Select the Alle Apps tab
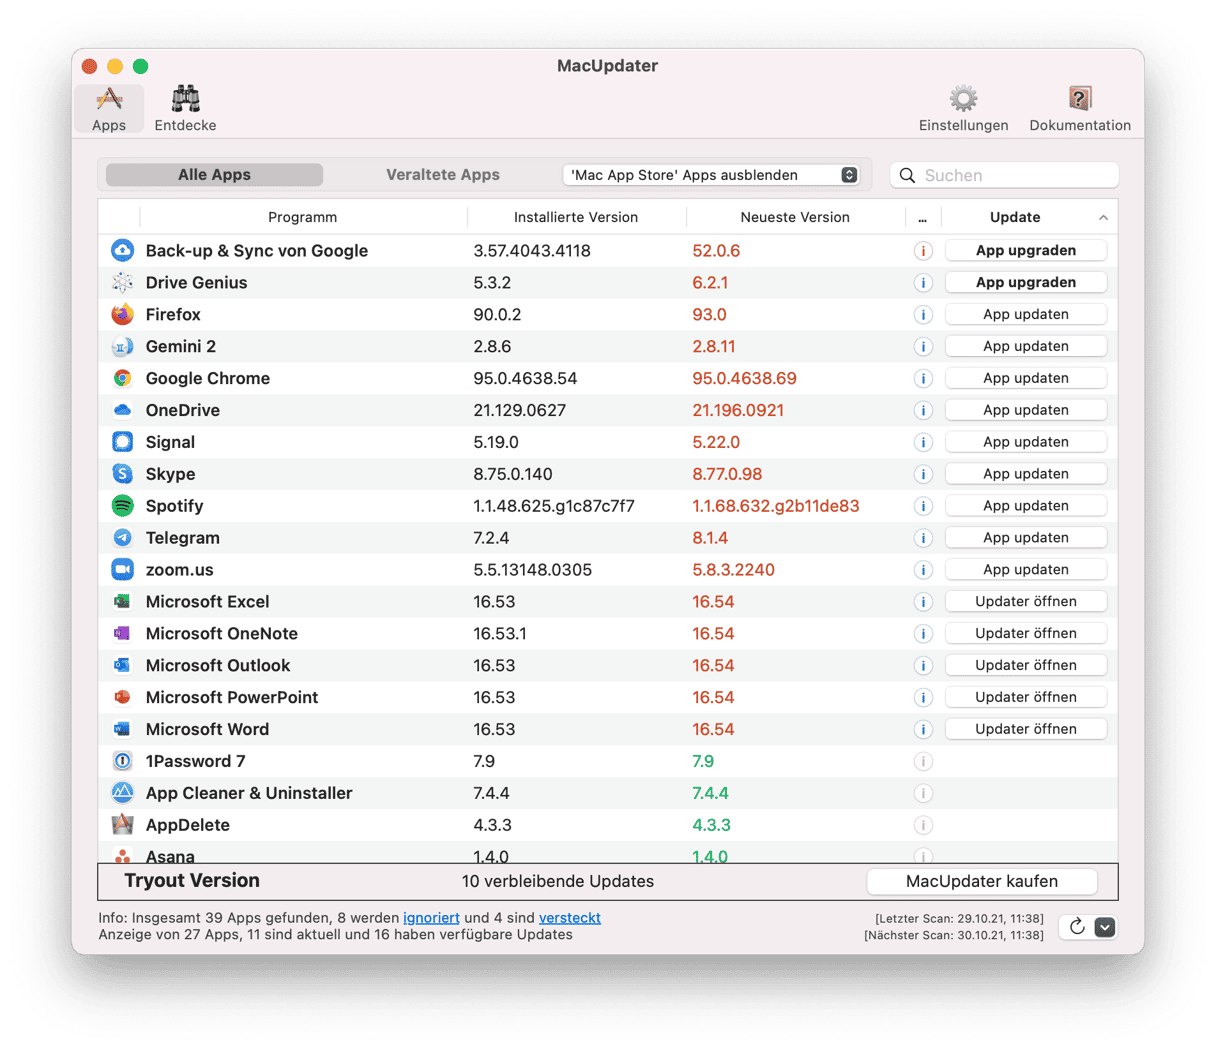Screen dimensions: 1216x1049 pyautogui.click(x=214, y=175)
